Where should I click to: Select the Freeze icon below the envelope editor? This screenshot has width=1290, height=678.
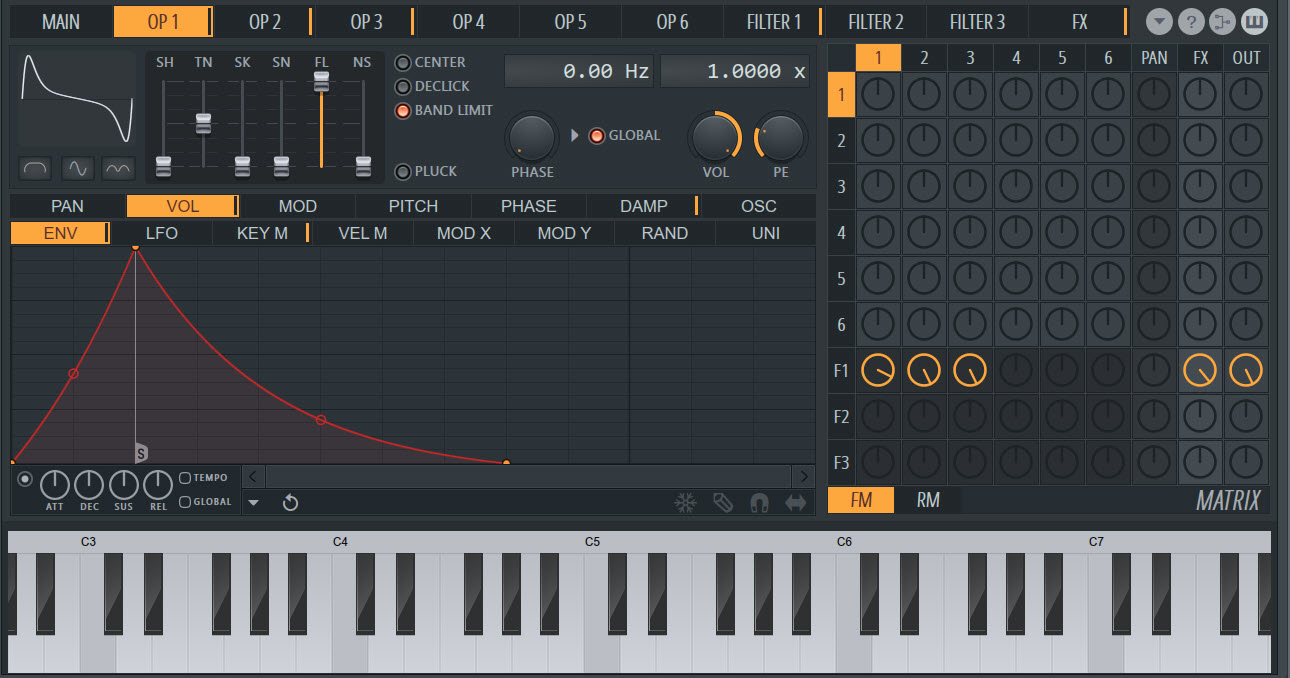coord(685,503)
